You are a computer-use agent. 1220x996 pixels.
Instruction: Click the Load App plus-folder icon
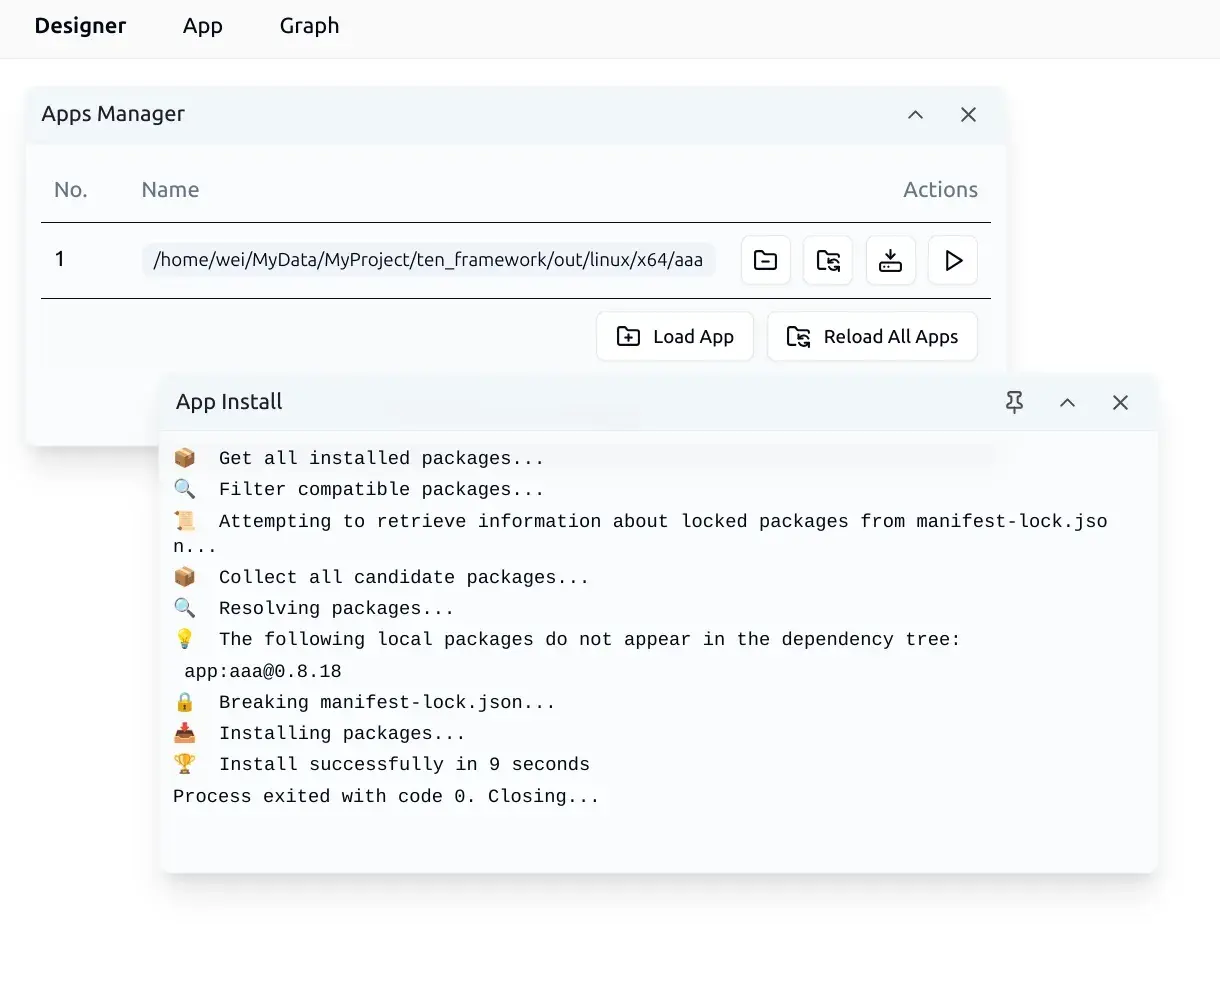tap(628, 336)
